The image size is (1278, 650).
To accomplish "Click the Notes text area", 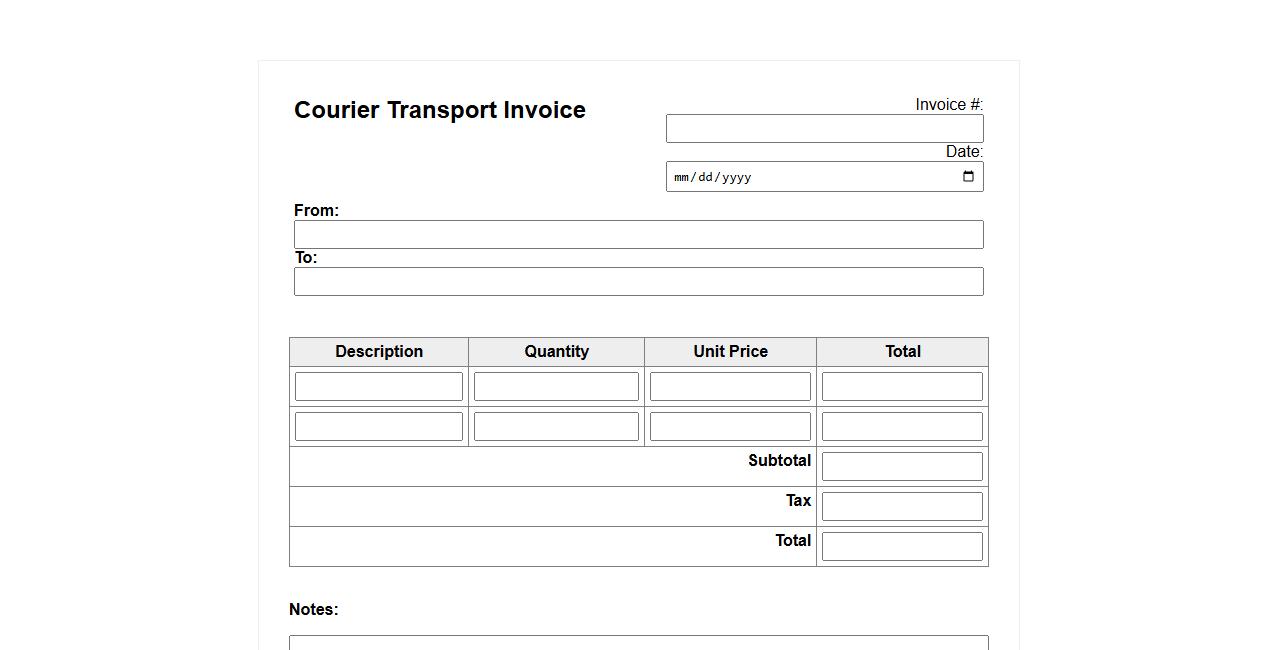I will (638, 642).
